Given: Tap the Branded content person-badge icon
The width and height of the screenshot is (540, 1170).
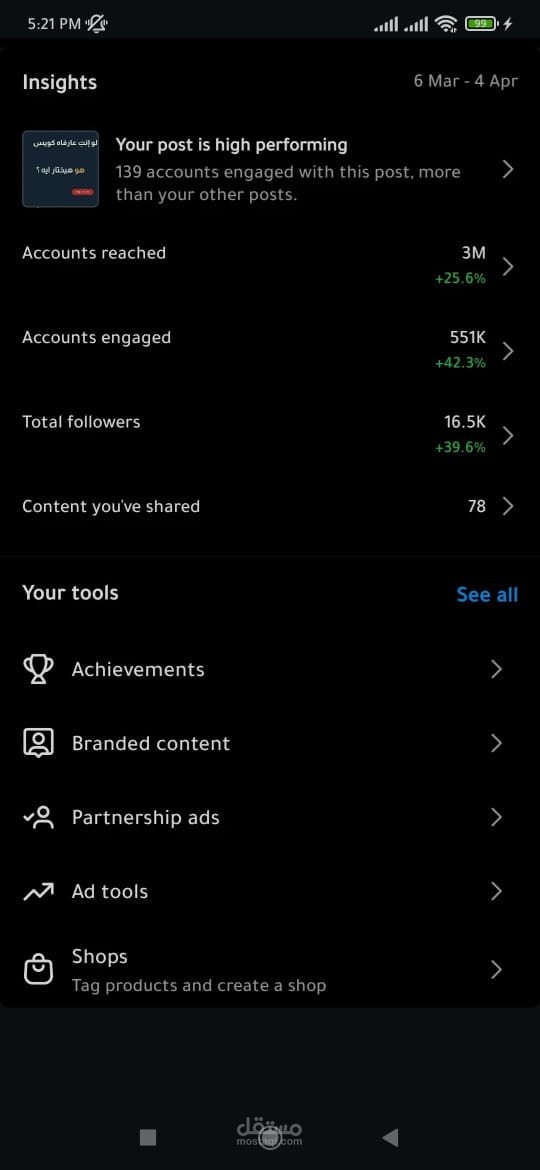Looking at the screenshot, I should (38, 743).
